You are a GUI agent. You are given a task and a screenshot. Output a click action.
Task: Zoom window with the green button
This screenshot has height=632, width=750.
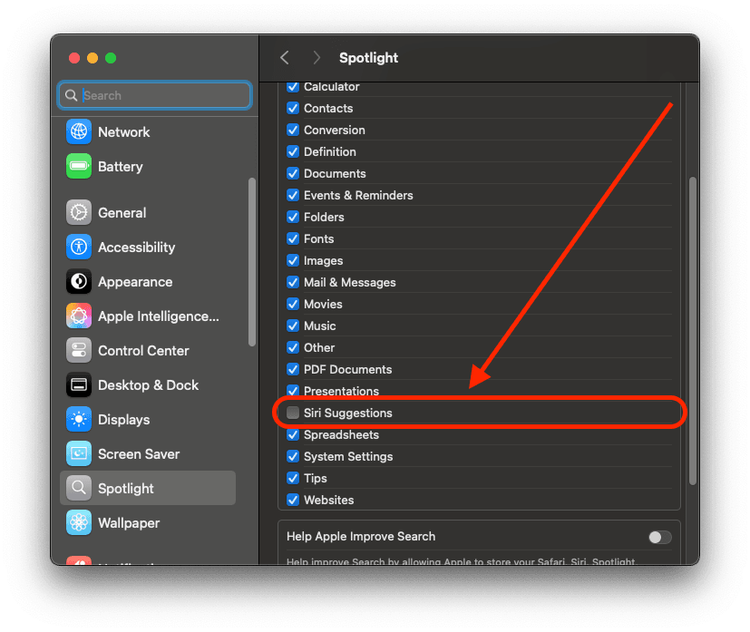click(110, 58)
